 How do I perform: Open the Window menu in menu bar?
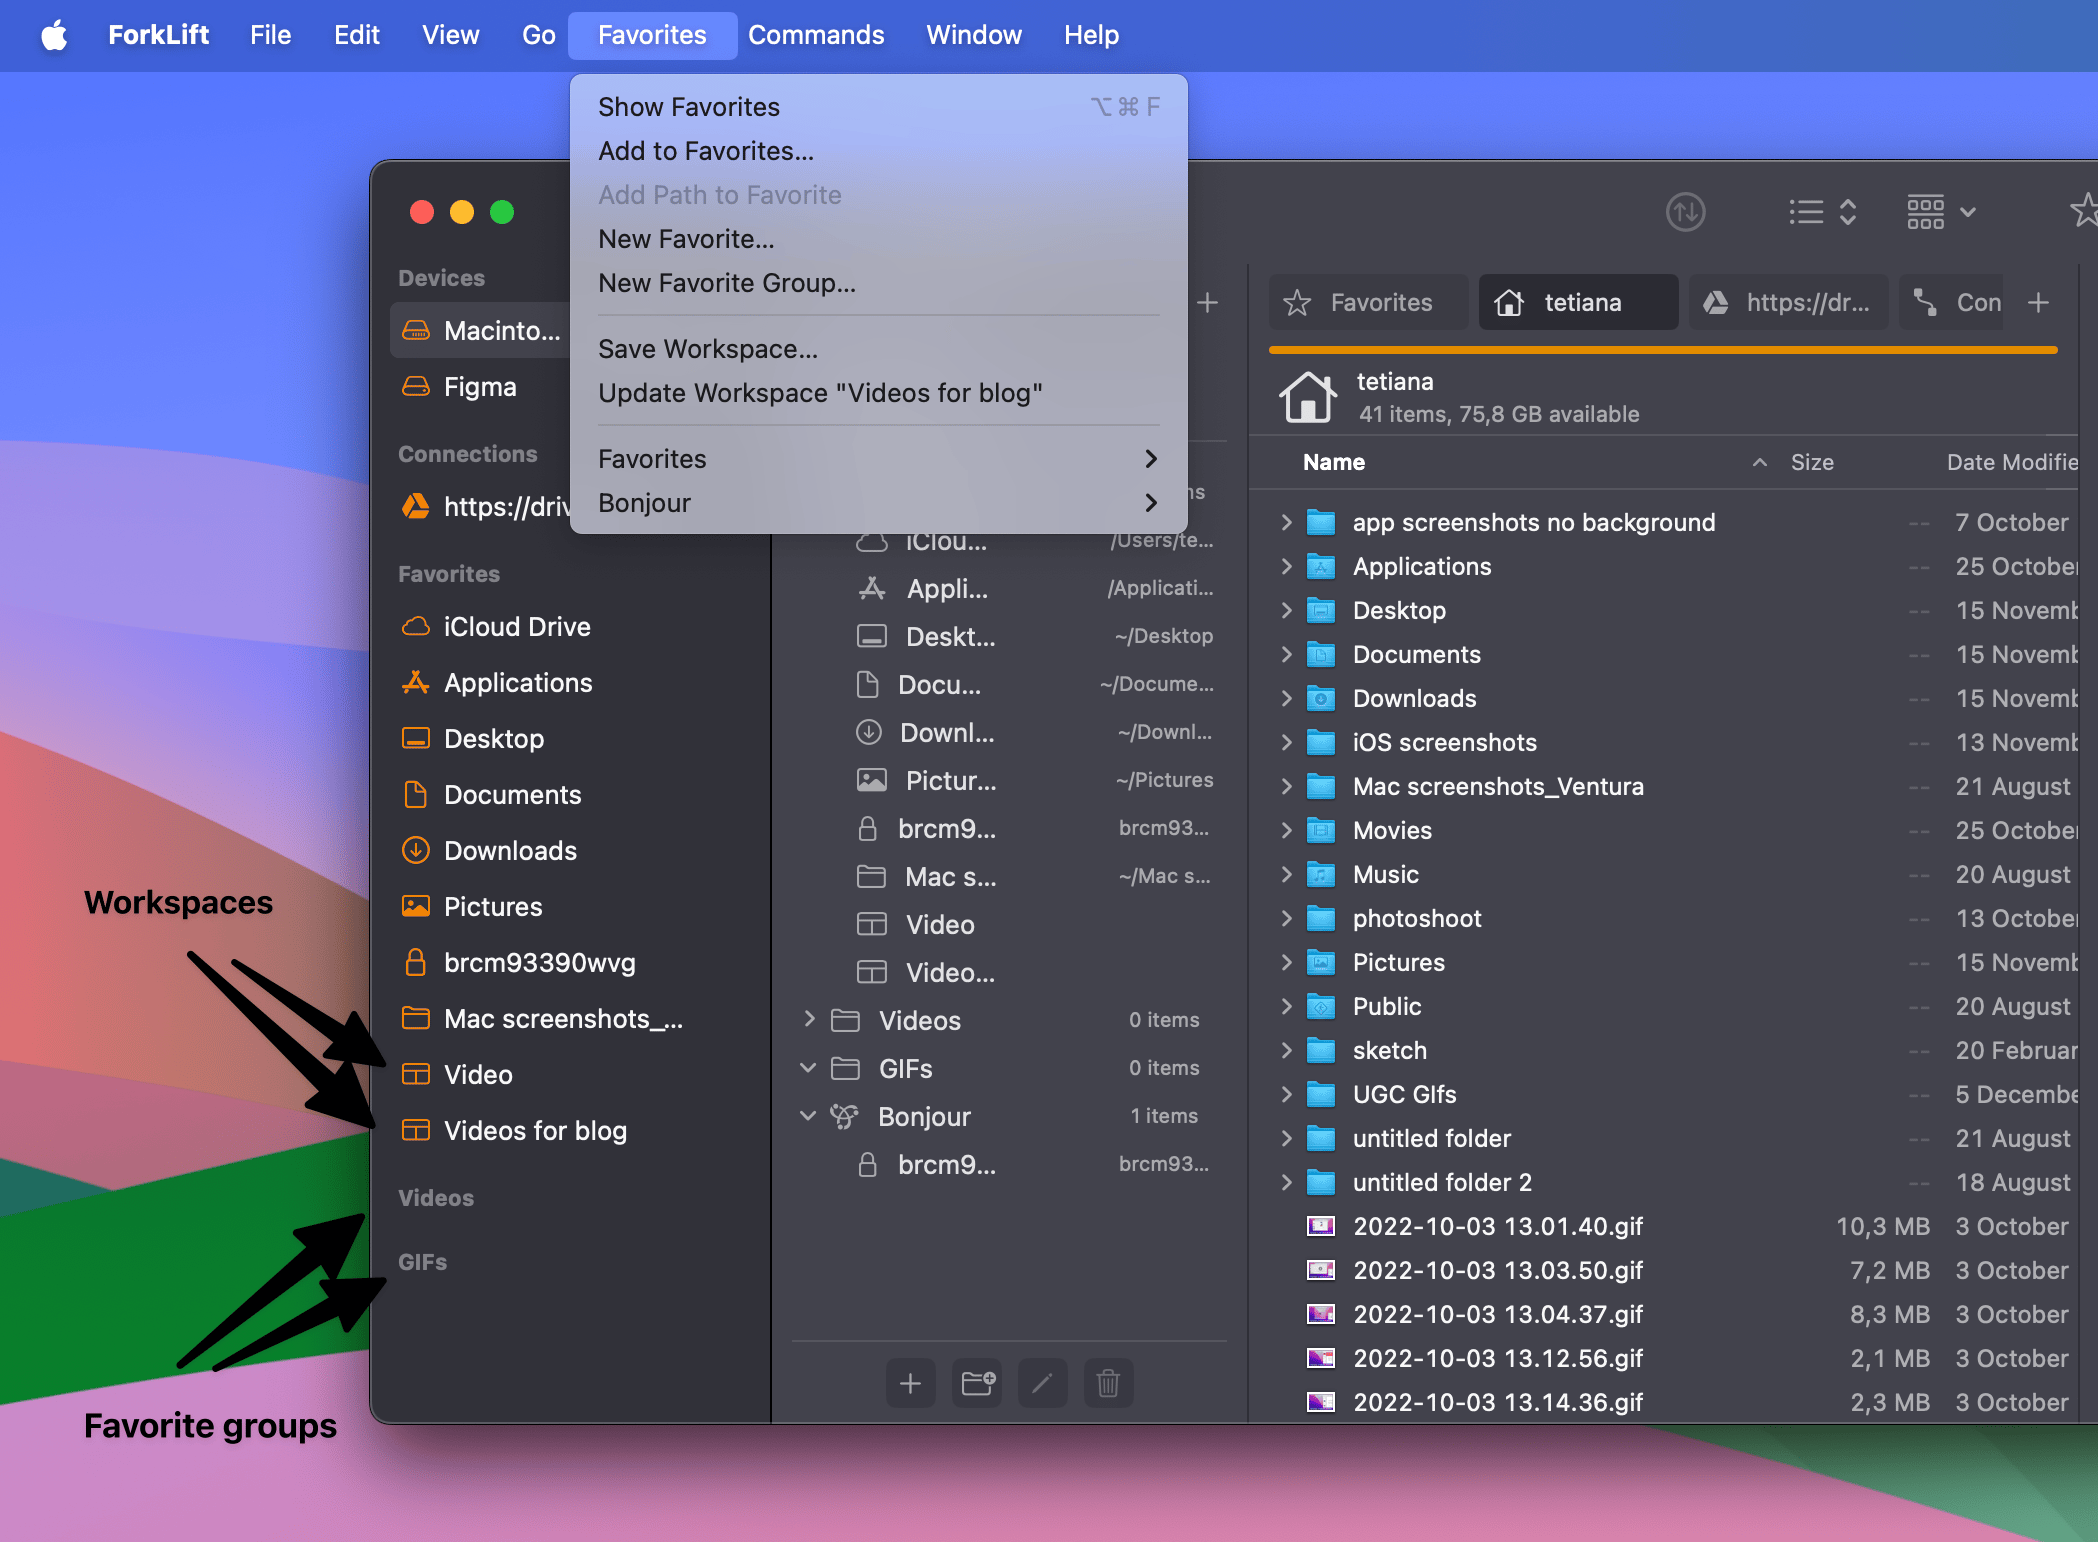click(974, 35)
